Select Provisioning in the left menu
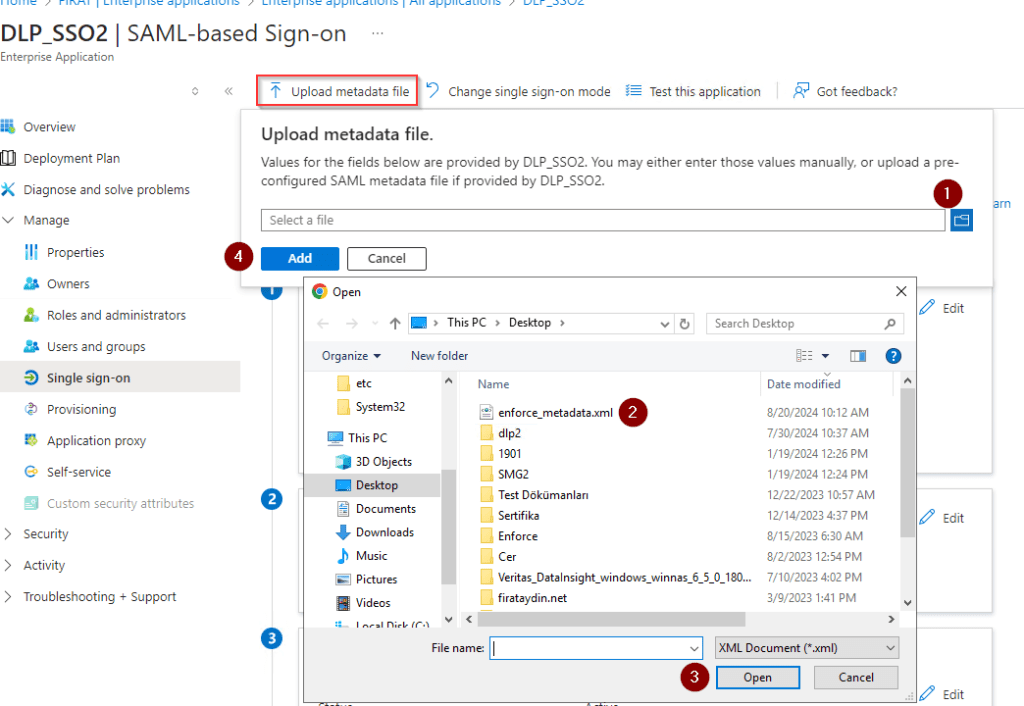Image resolution: width=1024 pixels, height=706 pixels. coord(81,409)
